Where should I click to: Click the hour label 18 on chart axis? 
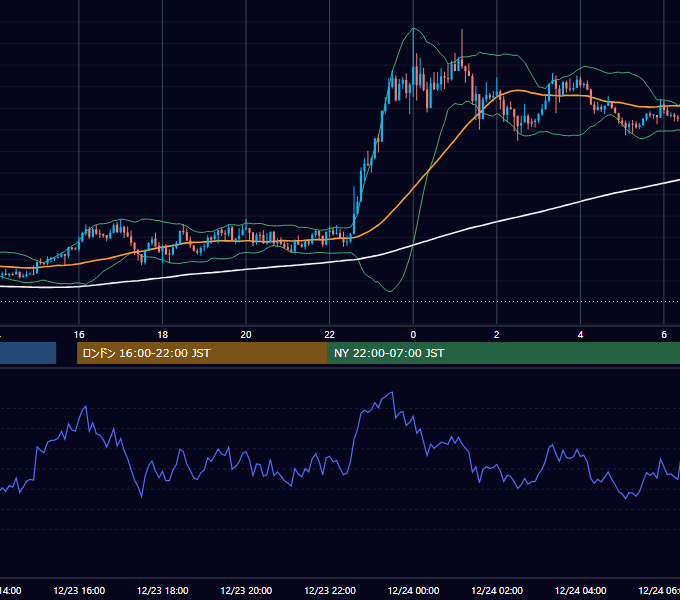click(x=163, y=335)
